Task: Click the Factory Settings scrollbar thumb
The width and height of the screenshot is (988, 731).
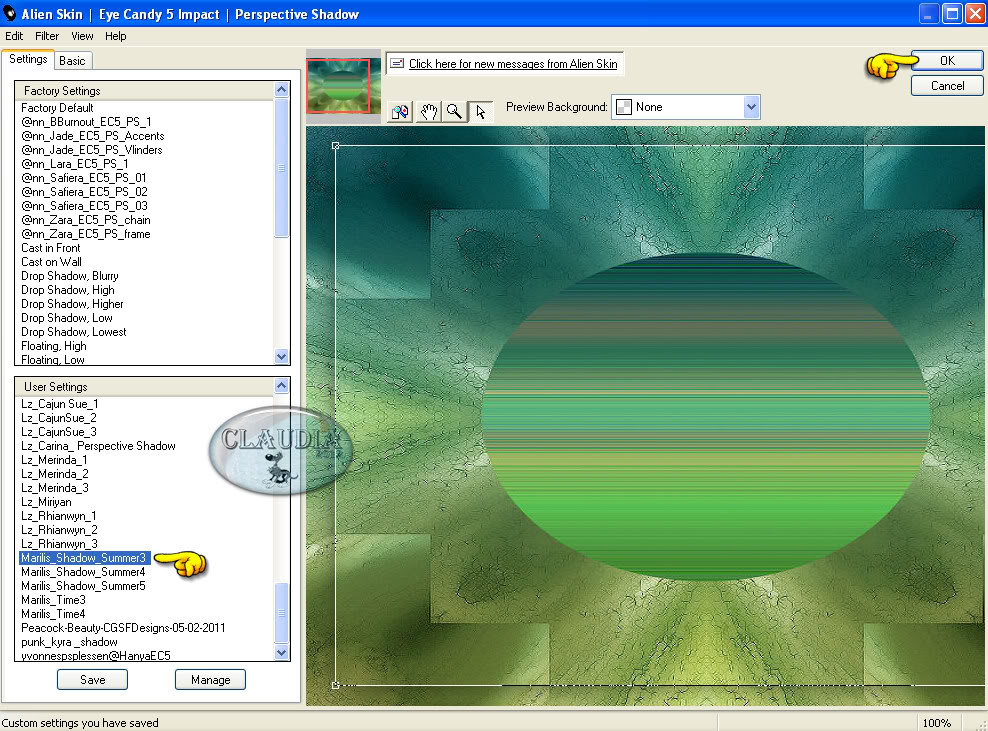Action: coord(282,168)
